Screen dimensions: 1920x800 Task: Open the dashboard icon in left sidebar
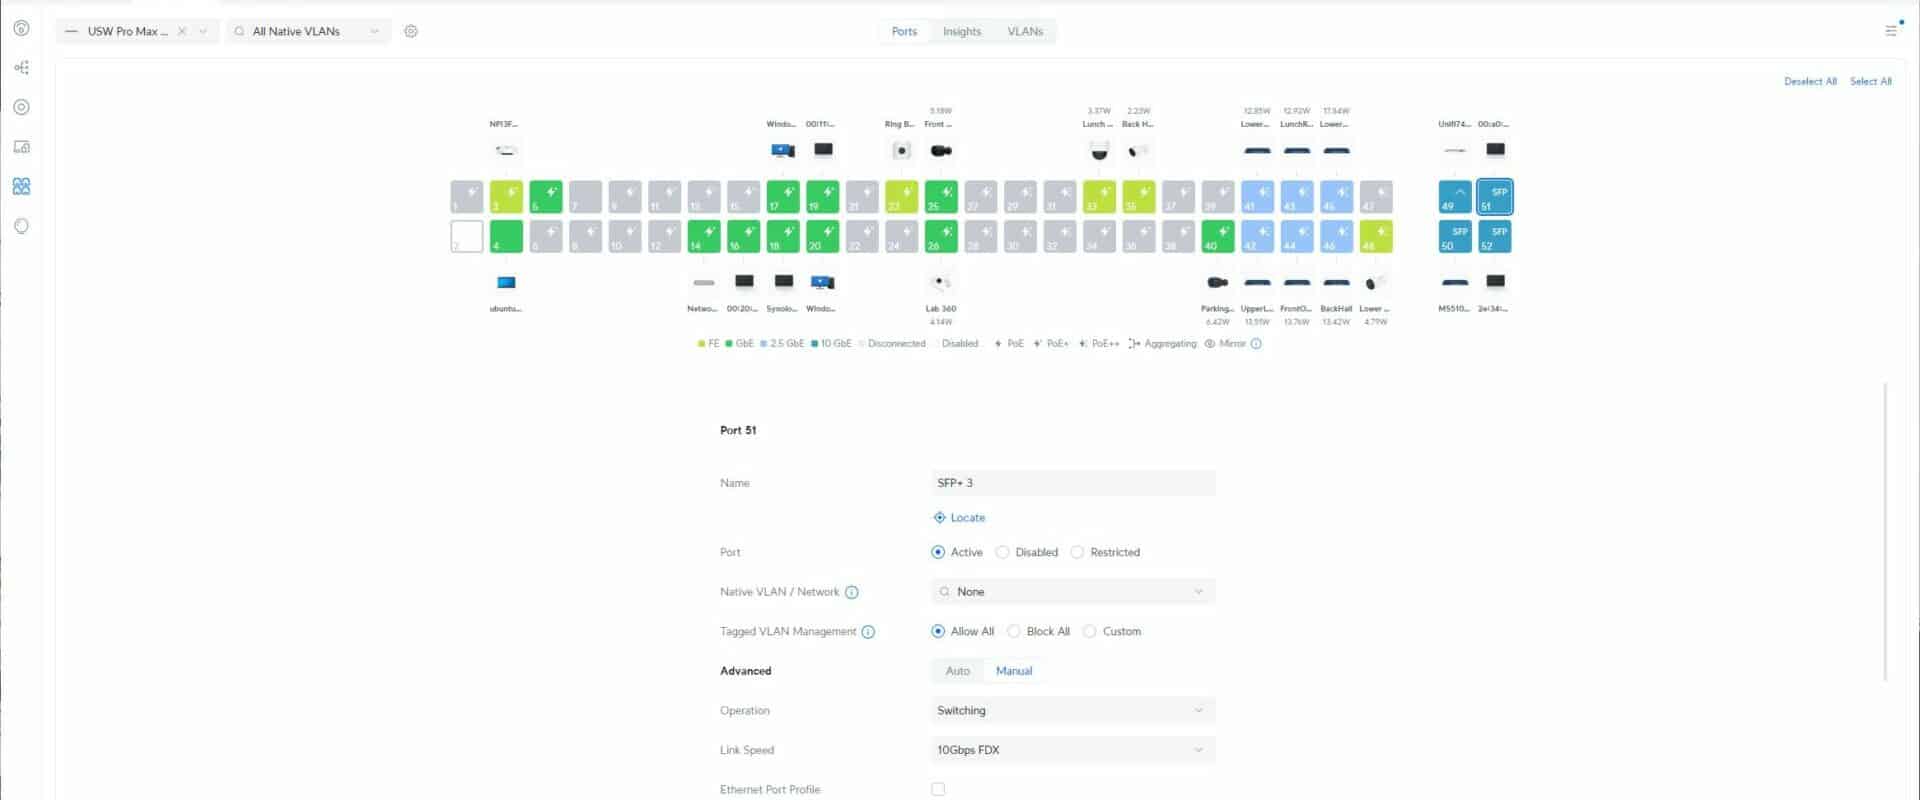[x=21, y=28]
